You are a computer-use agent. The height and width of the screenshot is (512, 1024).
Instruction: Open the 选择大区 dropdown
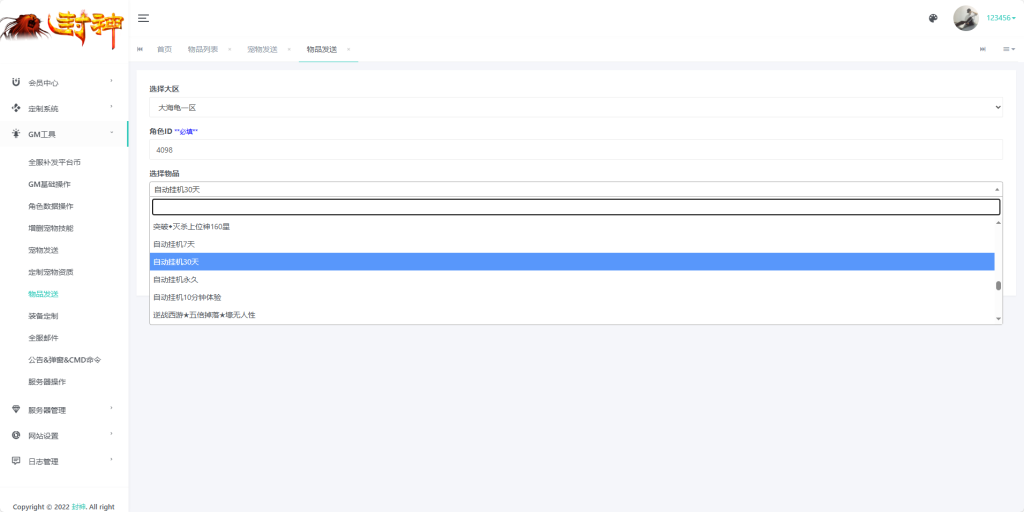click(x=575, y=107)
